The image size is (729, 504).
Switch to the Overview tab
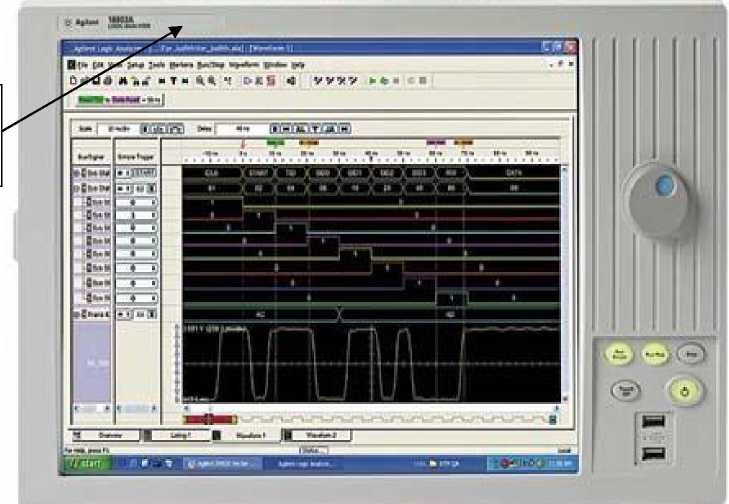point(107,436)
